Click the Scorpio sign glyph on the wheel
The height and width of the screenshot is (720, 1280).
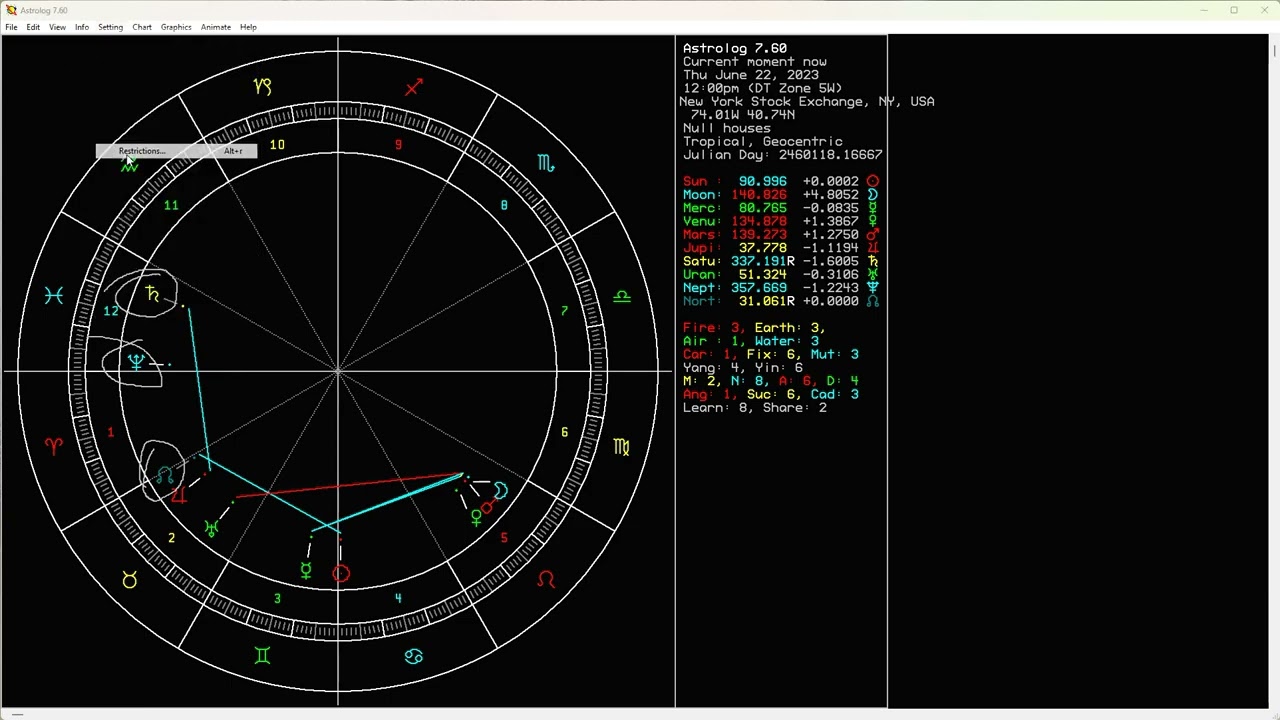coord(545,163)
